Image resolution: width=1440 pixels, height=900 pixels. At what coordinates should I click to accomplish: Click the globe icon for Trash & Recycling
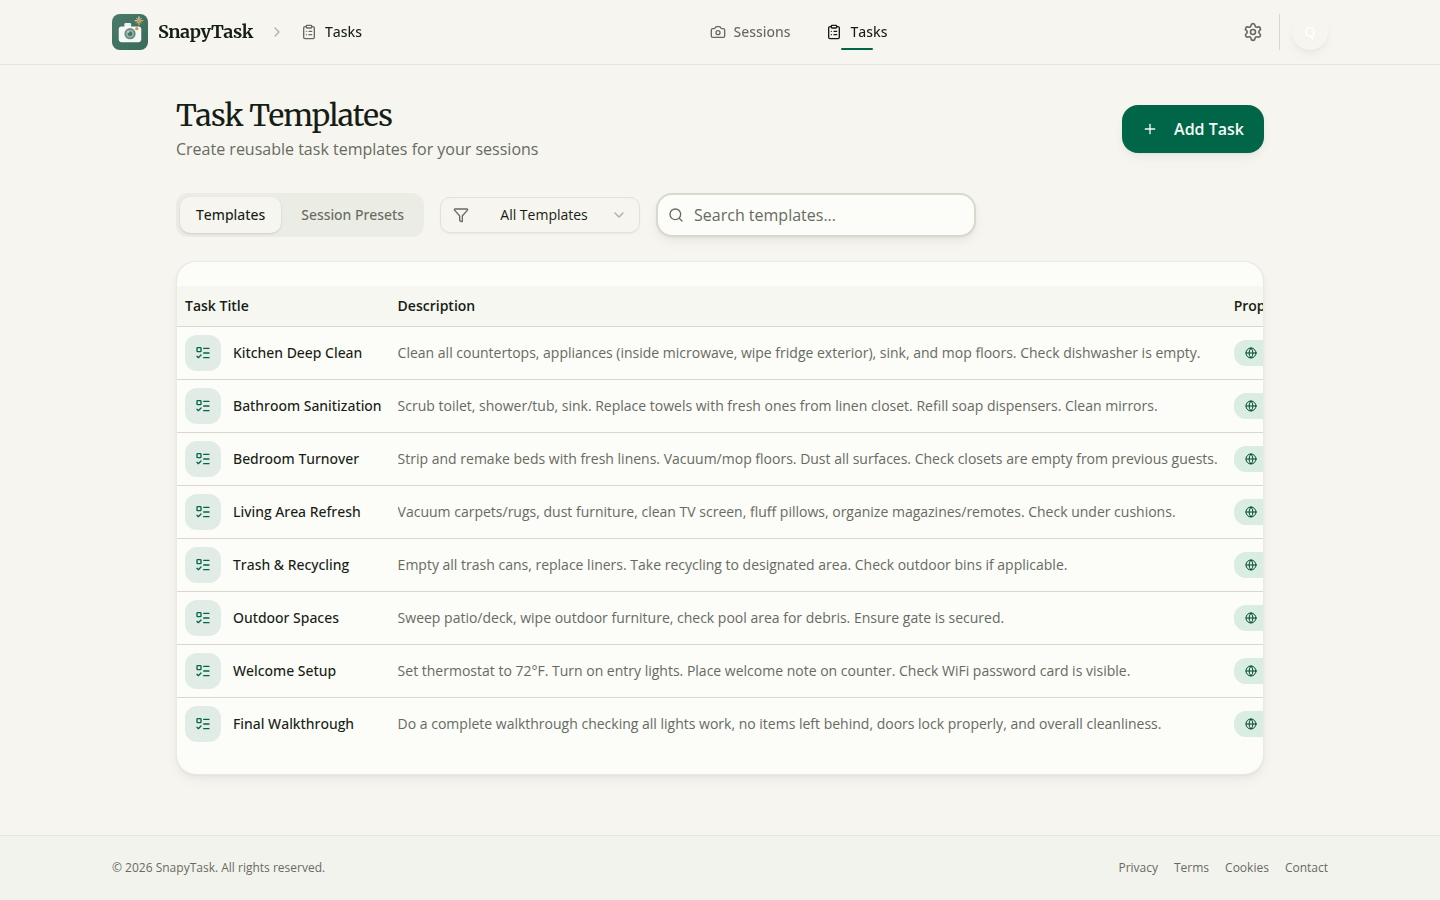click(x=1248, y=564)
